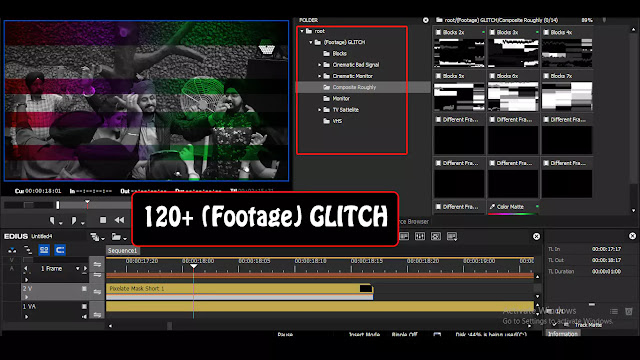Open the 1 Frame timeline scale dropdown

[x=77, y=269]
